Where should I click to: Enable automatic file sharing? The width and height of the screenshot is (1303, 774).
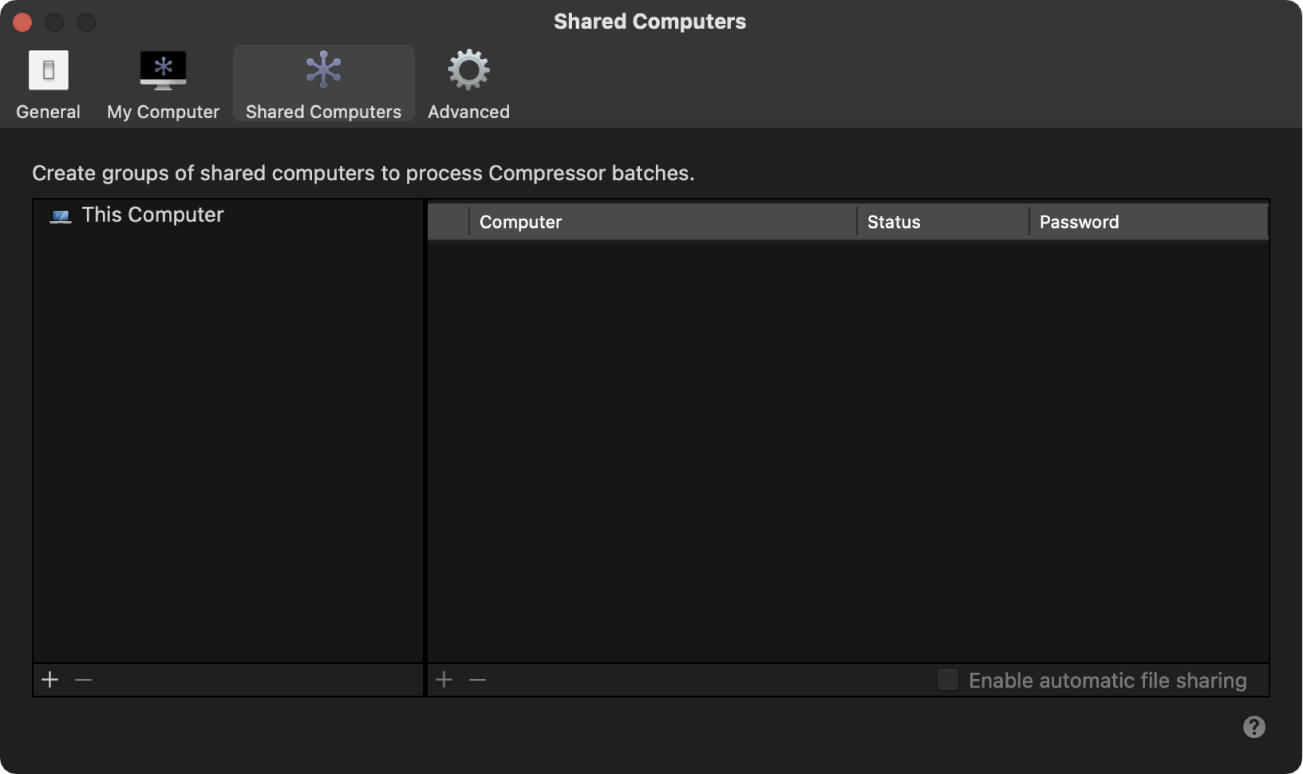947,679
